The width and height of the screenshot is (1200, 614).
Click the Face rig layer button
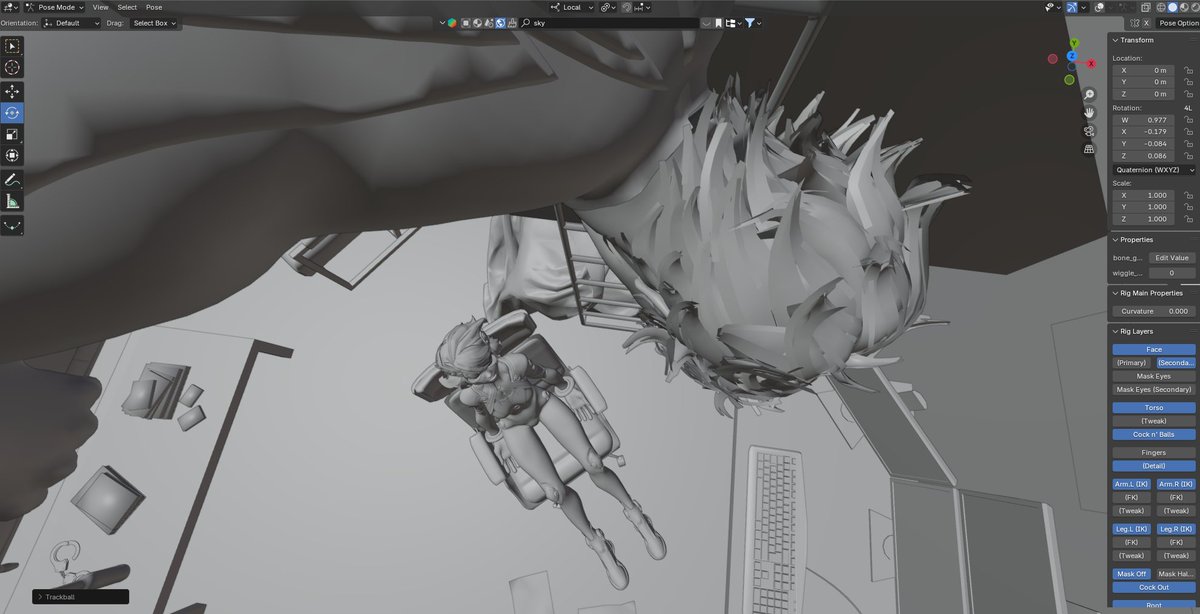1154,350
